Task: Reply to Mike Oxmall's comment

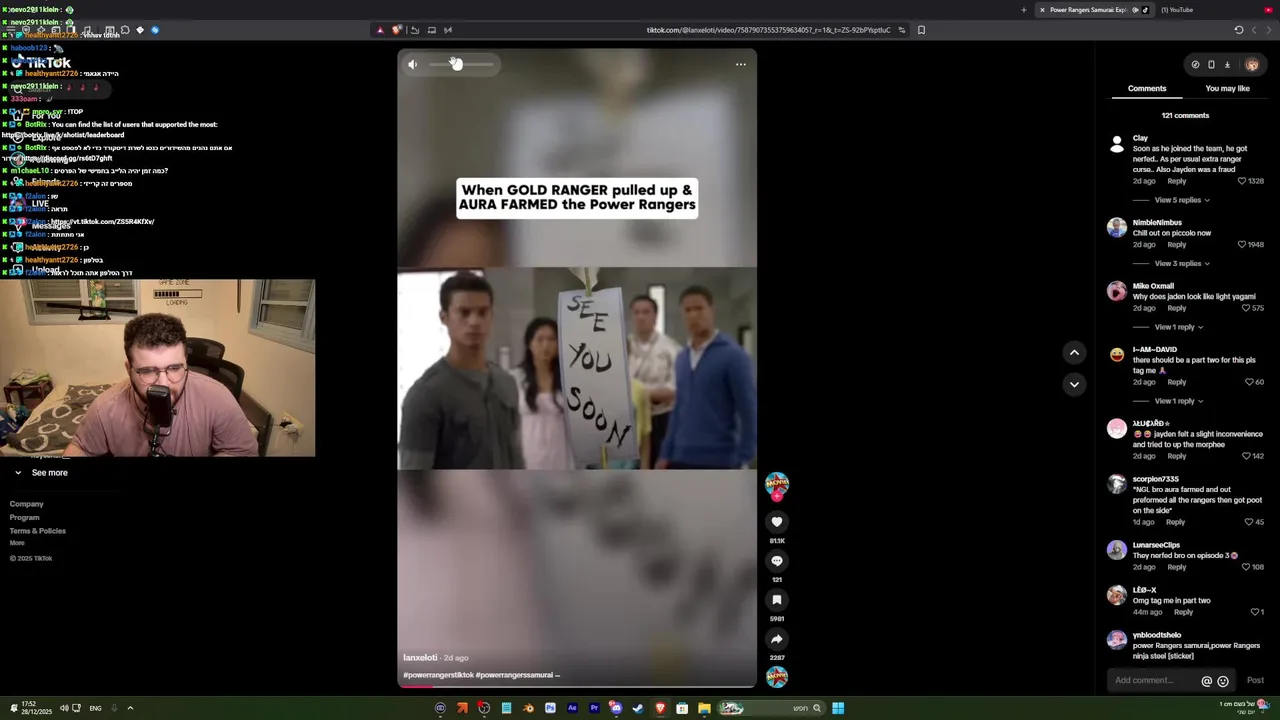Action: pos(1177,308)
